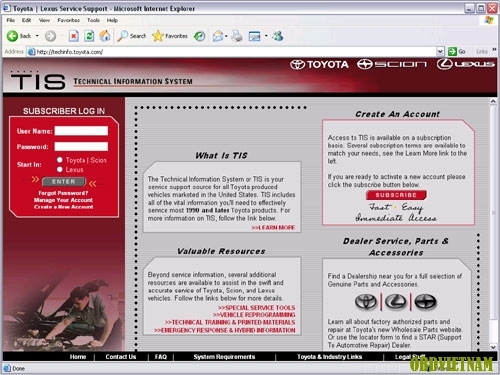Click inside the User Name field
500x375 pixels.
pos(81,131)
